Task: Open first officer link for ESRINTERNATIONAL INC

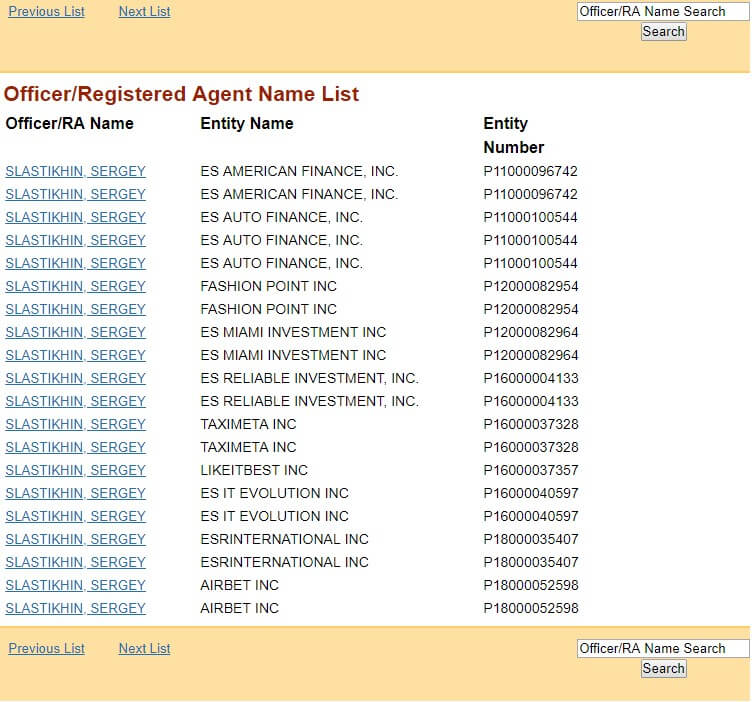Action: click(75, 539)
